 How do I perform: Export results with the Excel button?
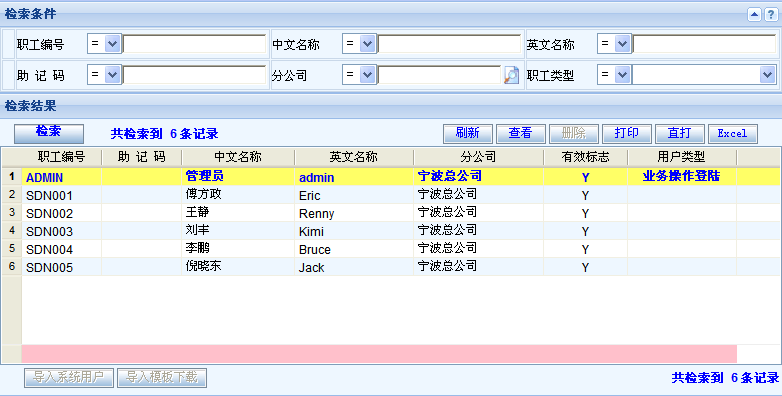coord(733,133)
